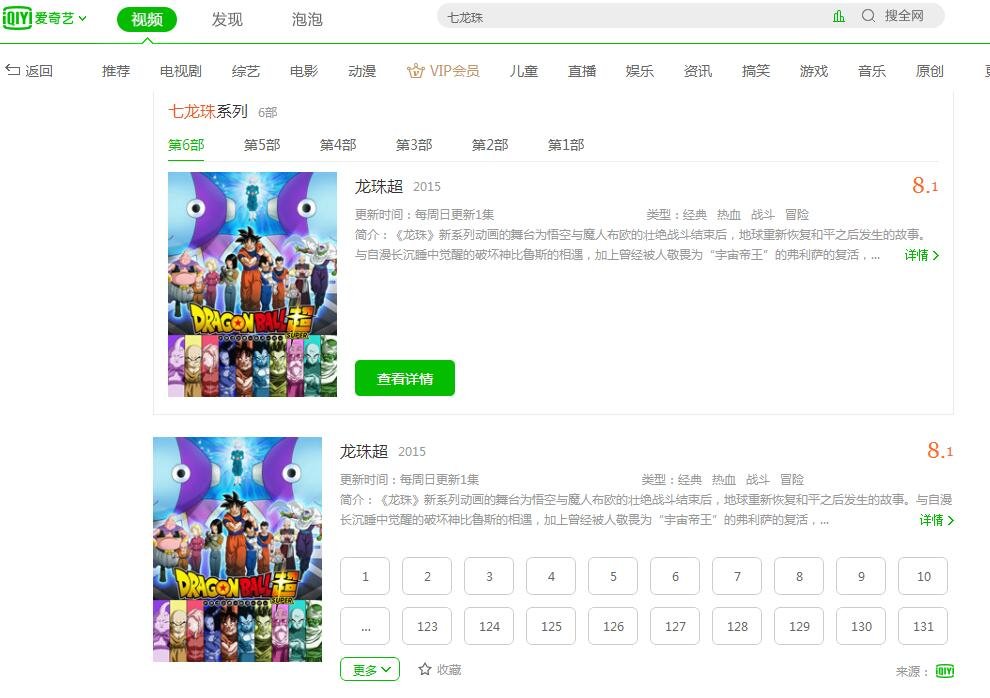This screenshot has width=990, height=698.
Task: Open episode 131
Action: coord(922,626)
